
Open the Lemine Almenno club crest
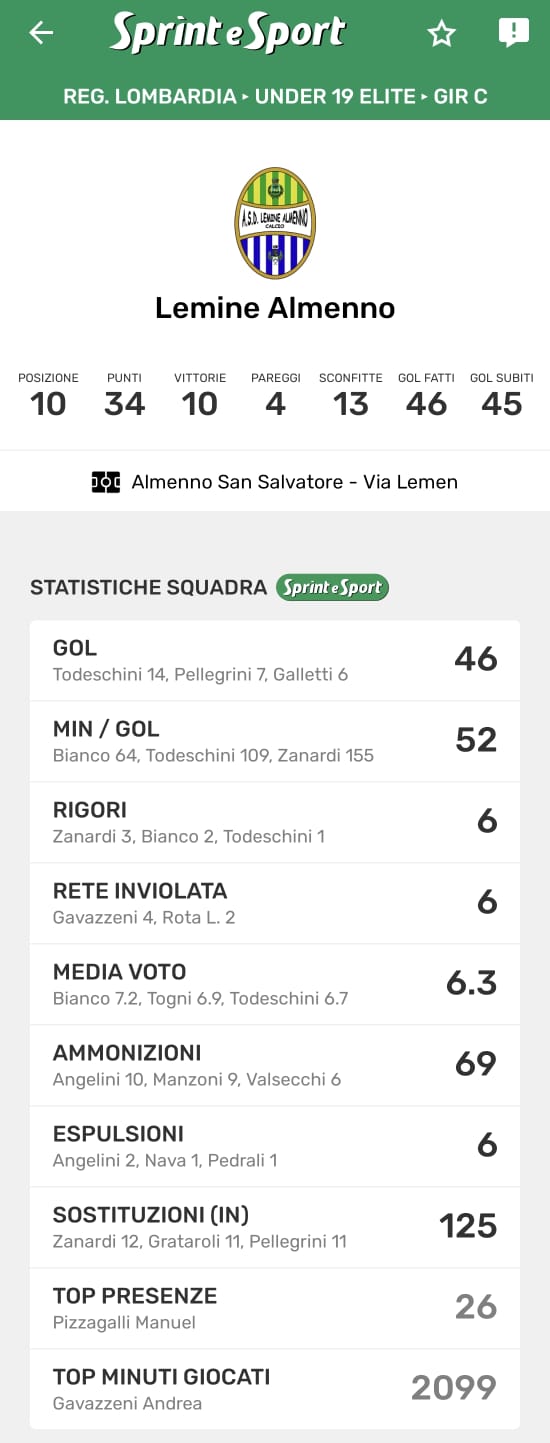275,223
